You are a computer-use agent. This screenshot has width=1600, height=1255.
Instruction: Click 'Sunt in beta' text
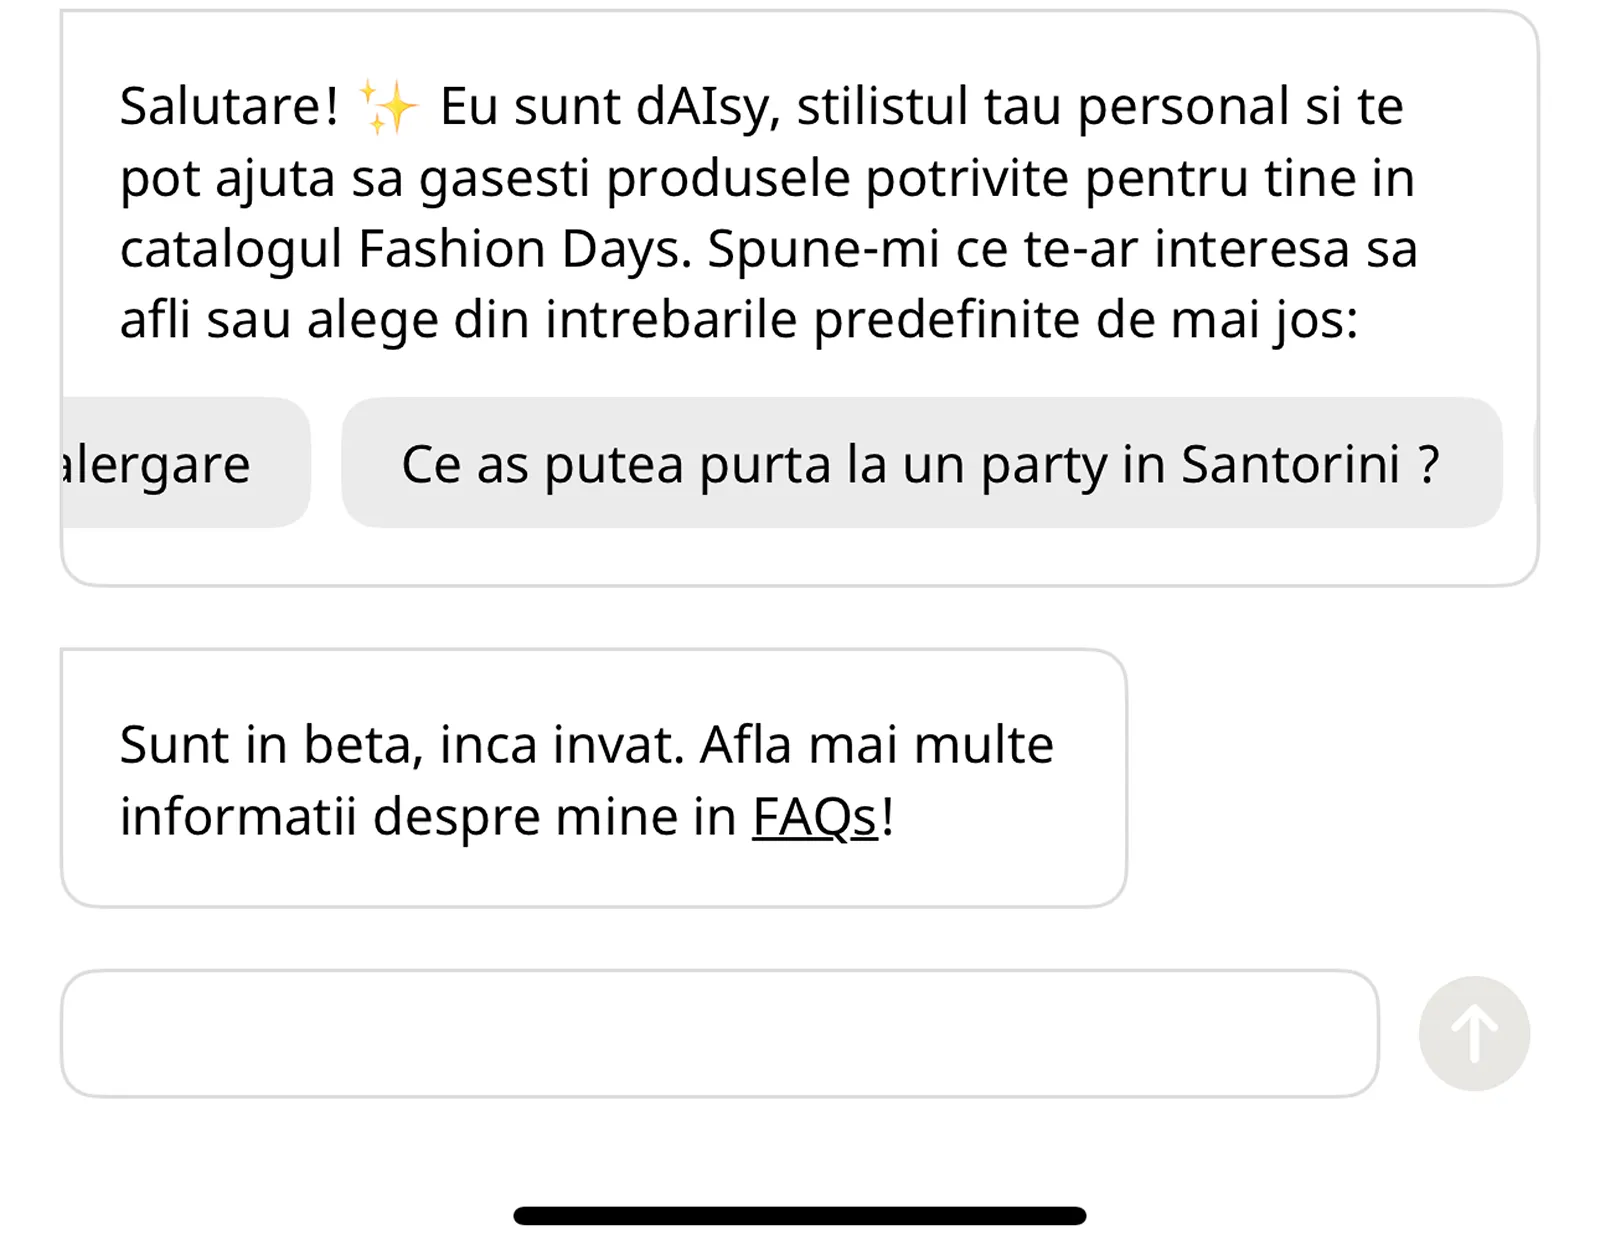pyautogui.click(x=264, y=745)
